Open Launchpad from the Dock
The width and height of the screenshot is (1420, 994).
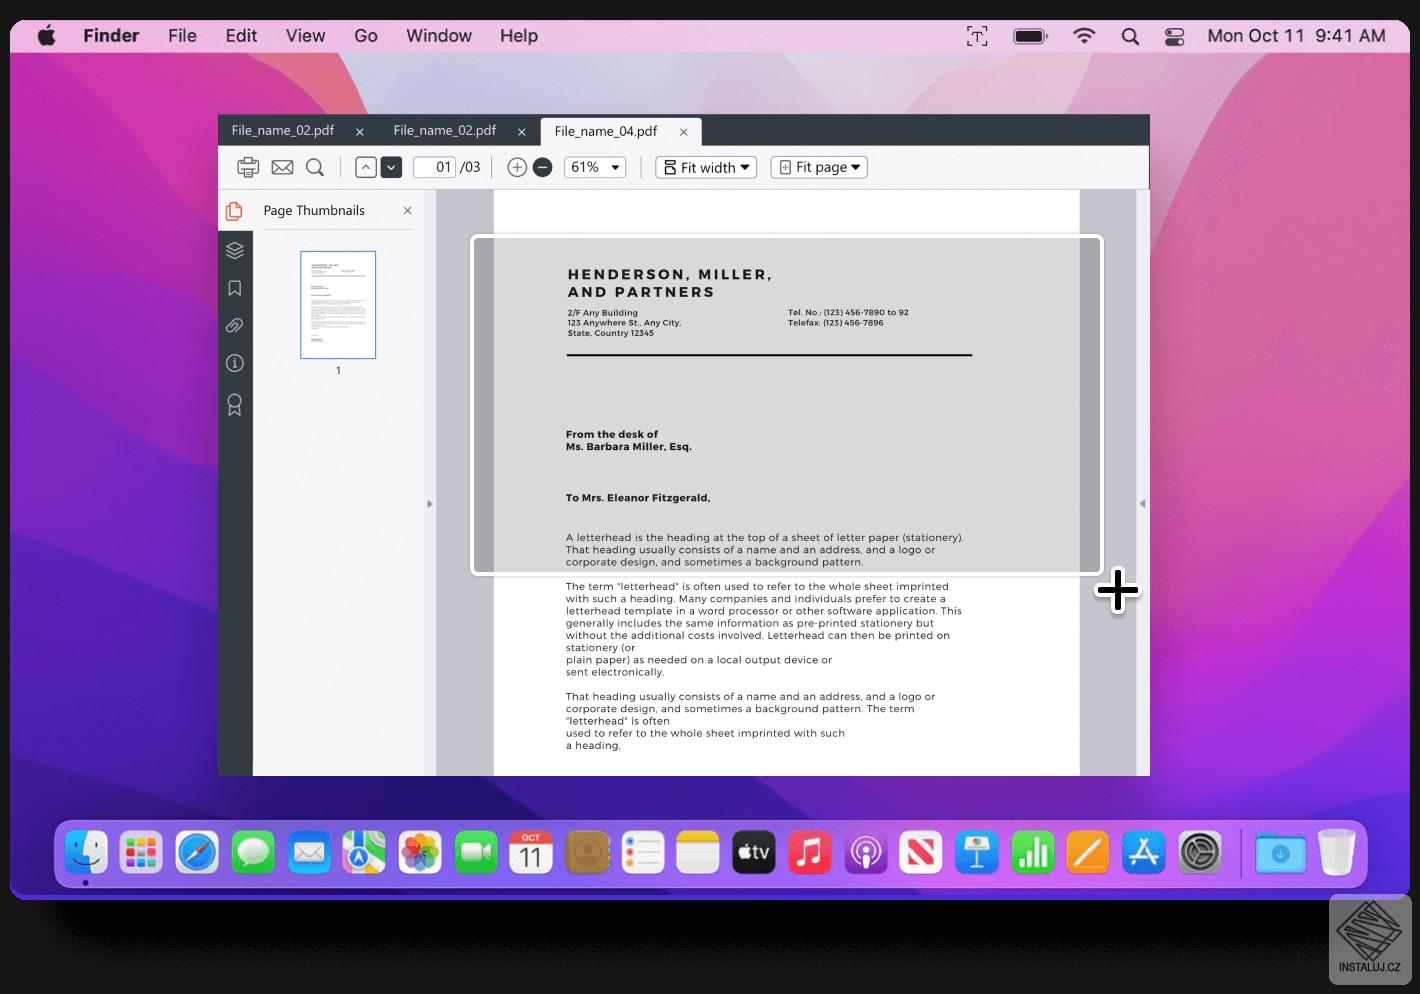[141, 853]
